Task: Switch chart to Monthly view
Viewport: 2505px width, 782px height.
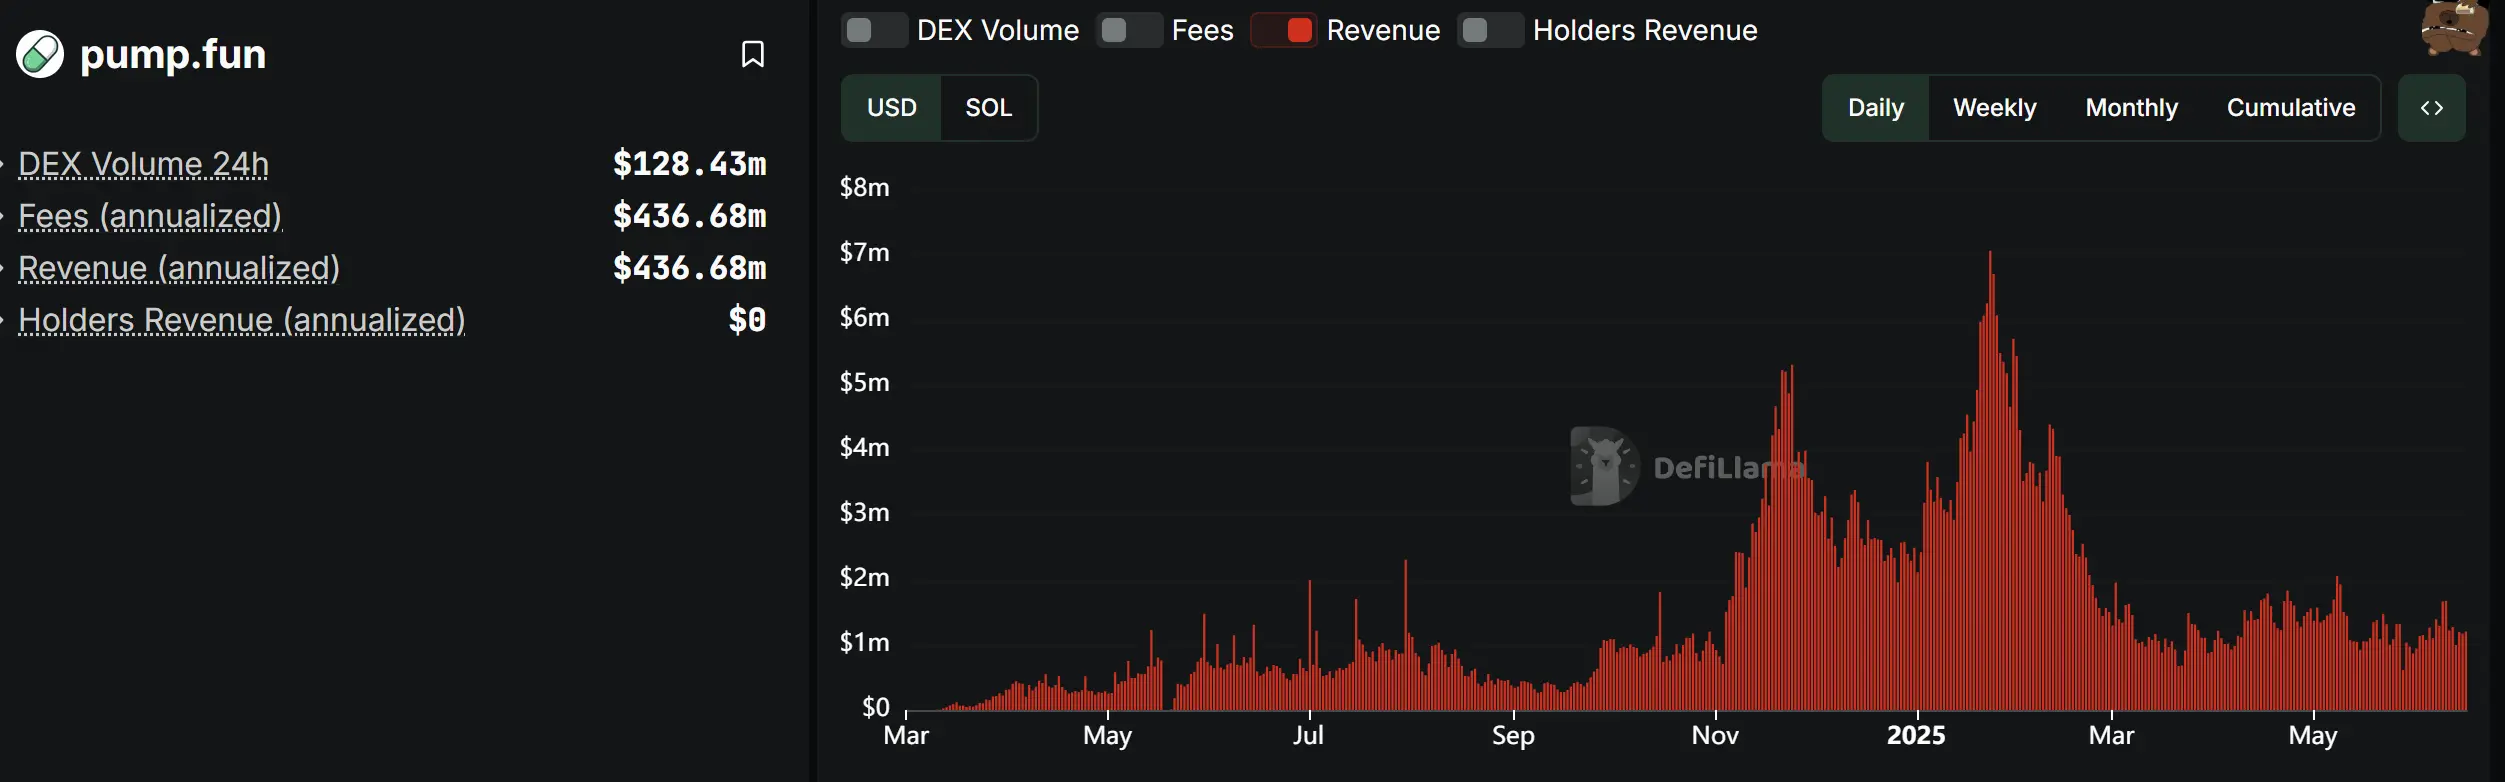Action: click(2131, 108)
